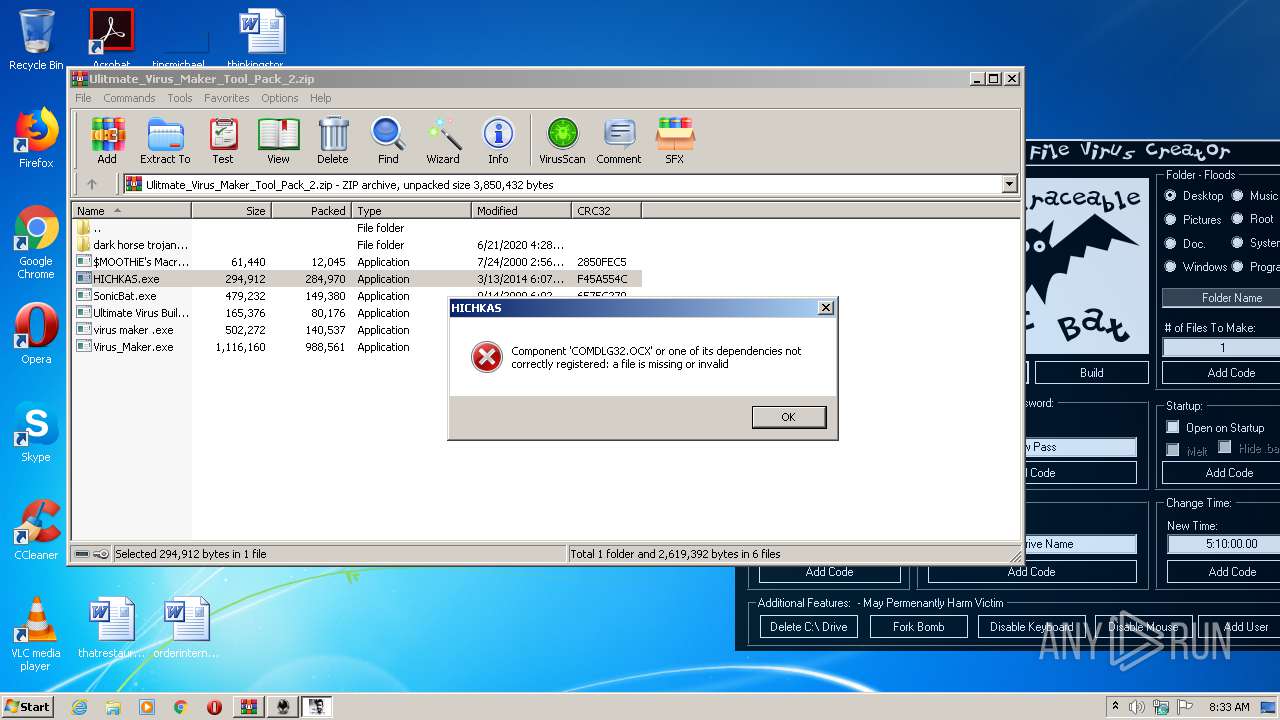Viewport: 1280px width, 720px height.
Task: Click Windows Media Player taskbar icon
Action: (147, 707)
